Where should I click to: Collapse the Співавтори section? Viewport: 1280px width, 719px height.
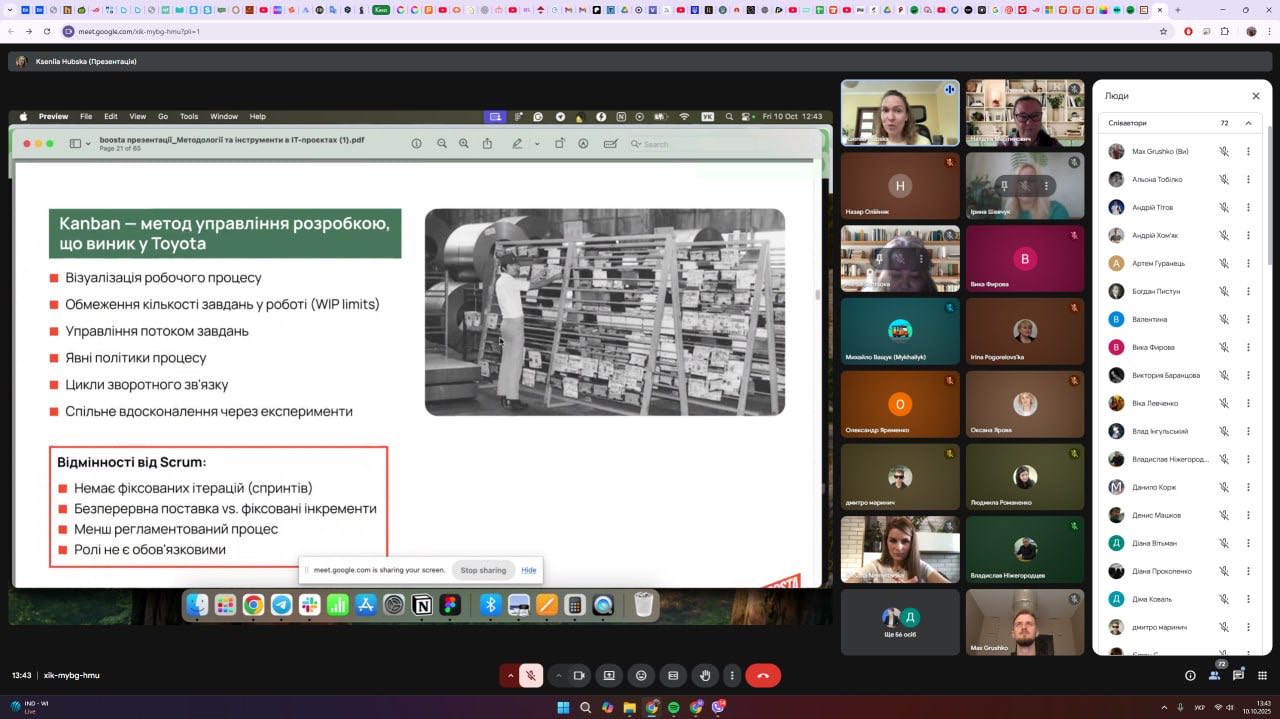(x=1248, y=123)
